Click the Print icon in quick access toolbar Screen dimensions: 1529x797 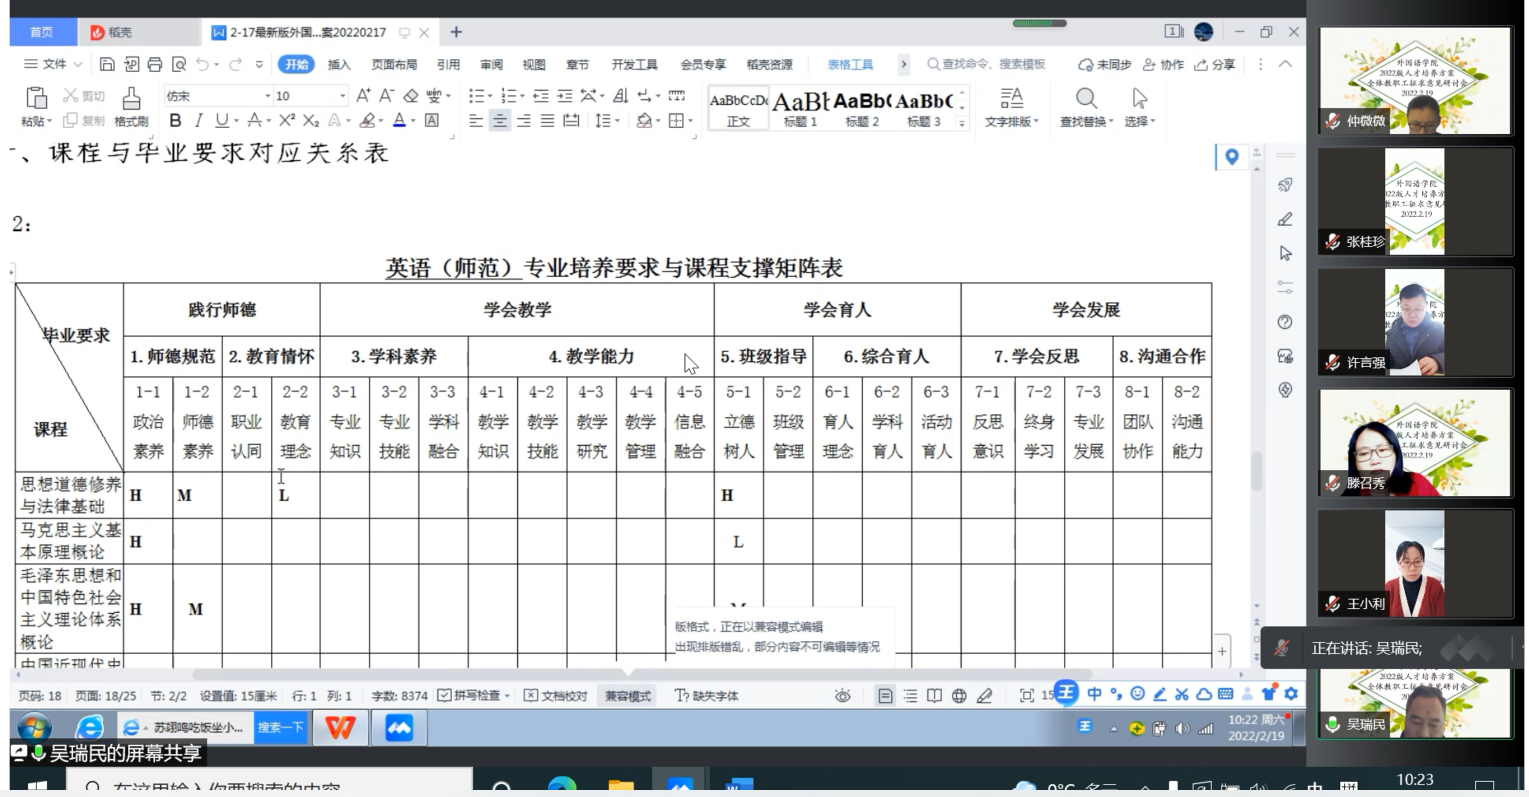pyautogui.click(x=155, y=64)
